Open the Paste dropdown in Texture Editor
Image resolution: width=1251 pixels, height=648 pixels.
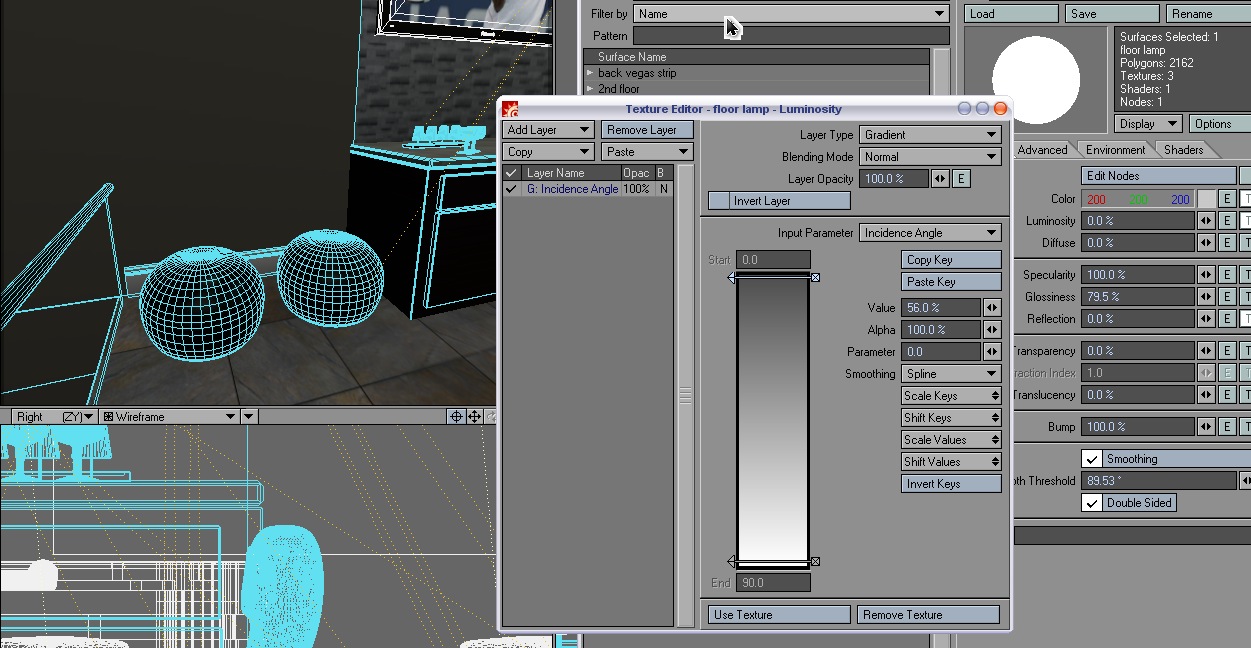(648, 152)
